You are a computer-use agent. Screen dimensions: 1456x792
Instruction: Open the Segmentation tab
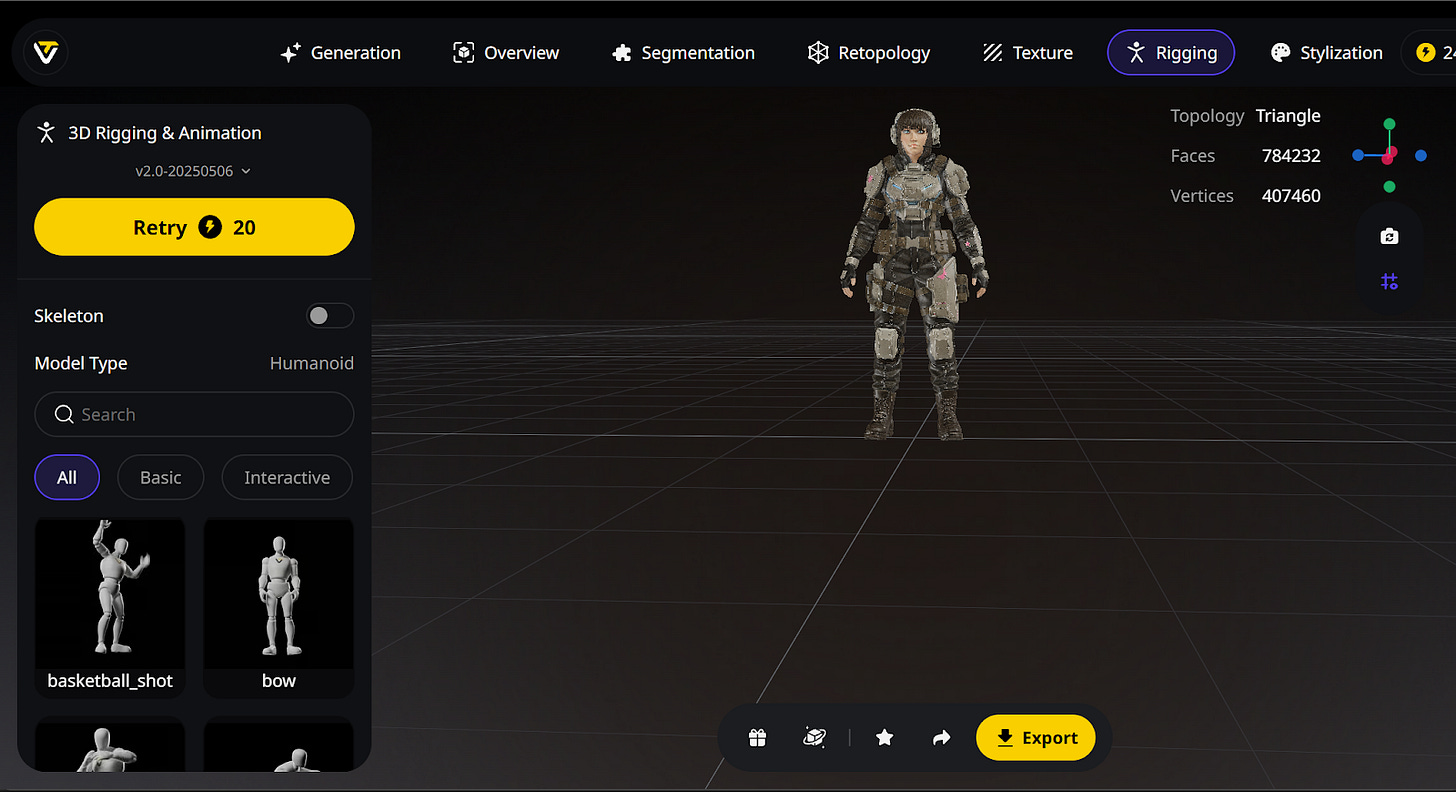coord(683,53)
